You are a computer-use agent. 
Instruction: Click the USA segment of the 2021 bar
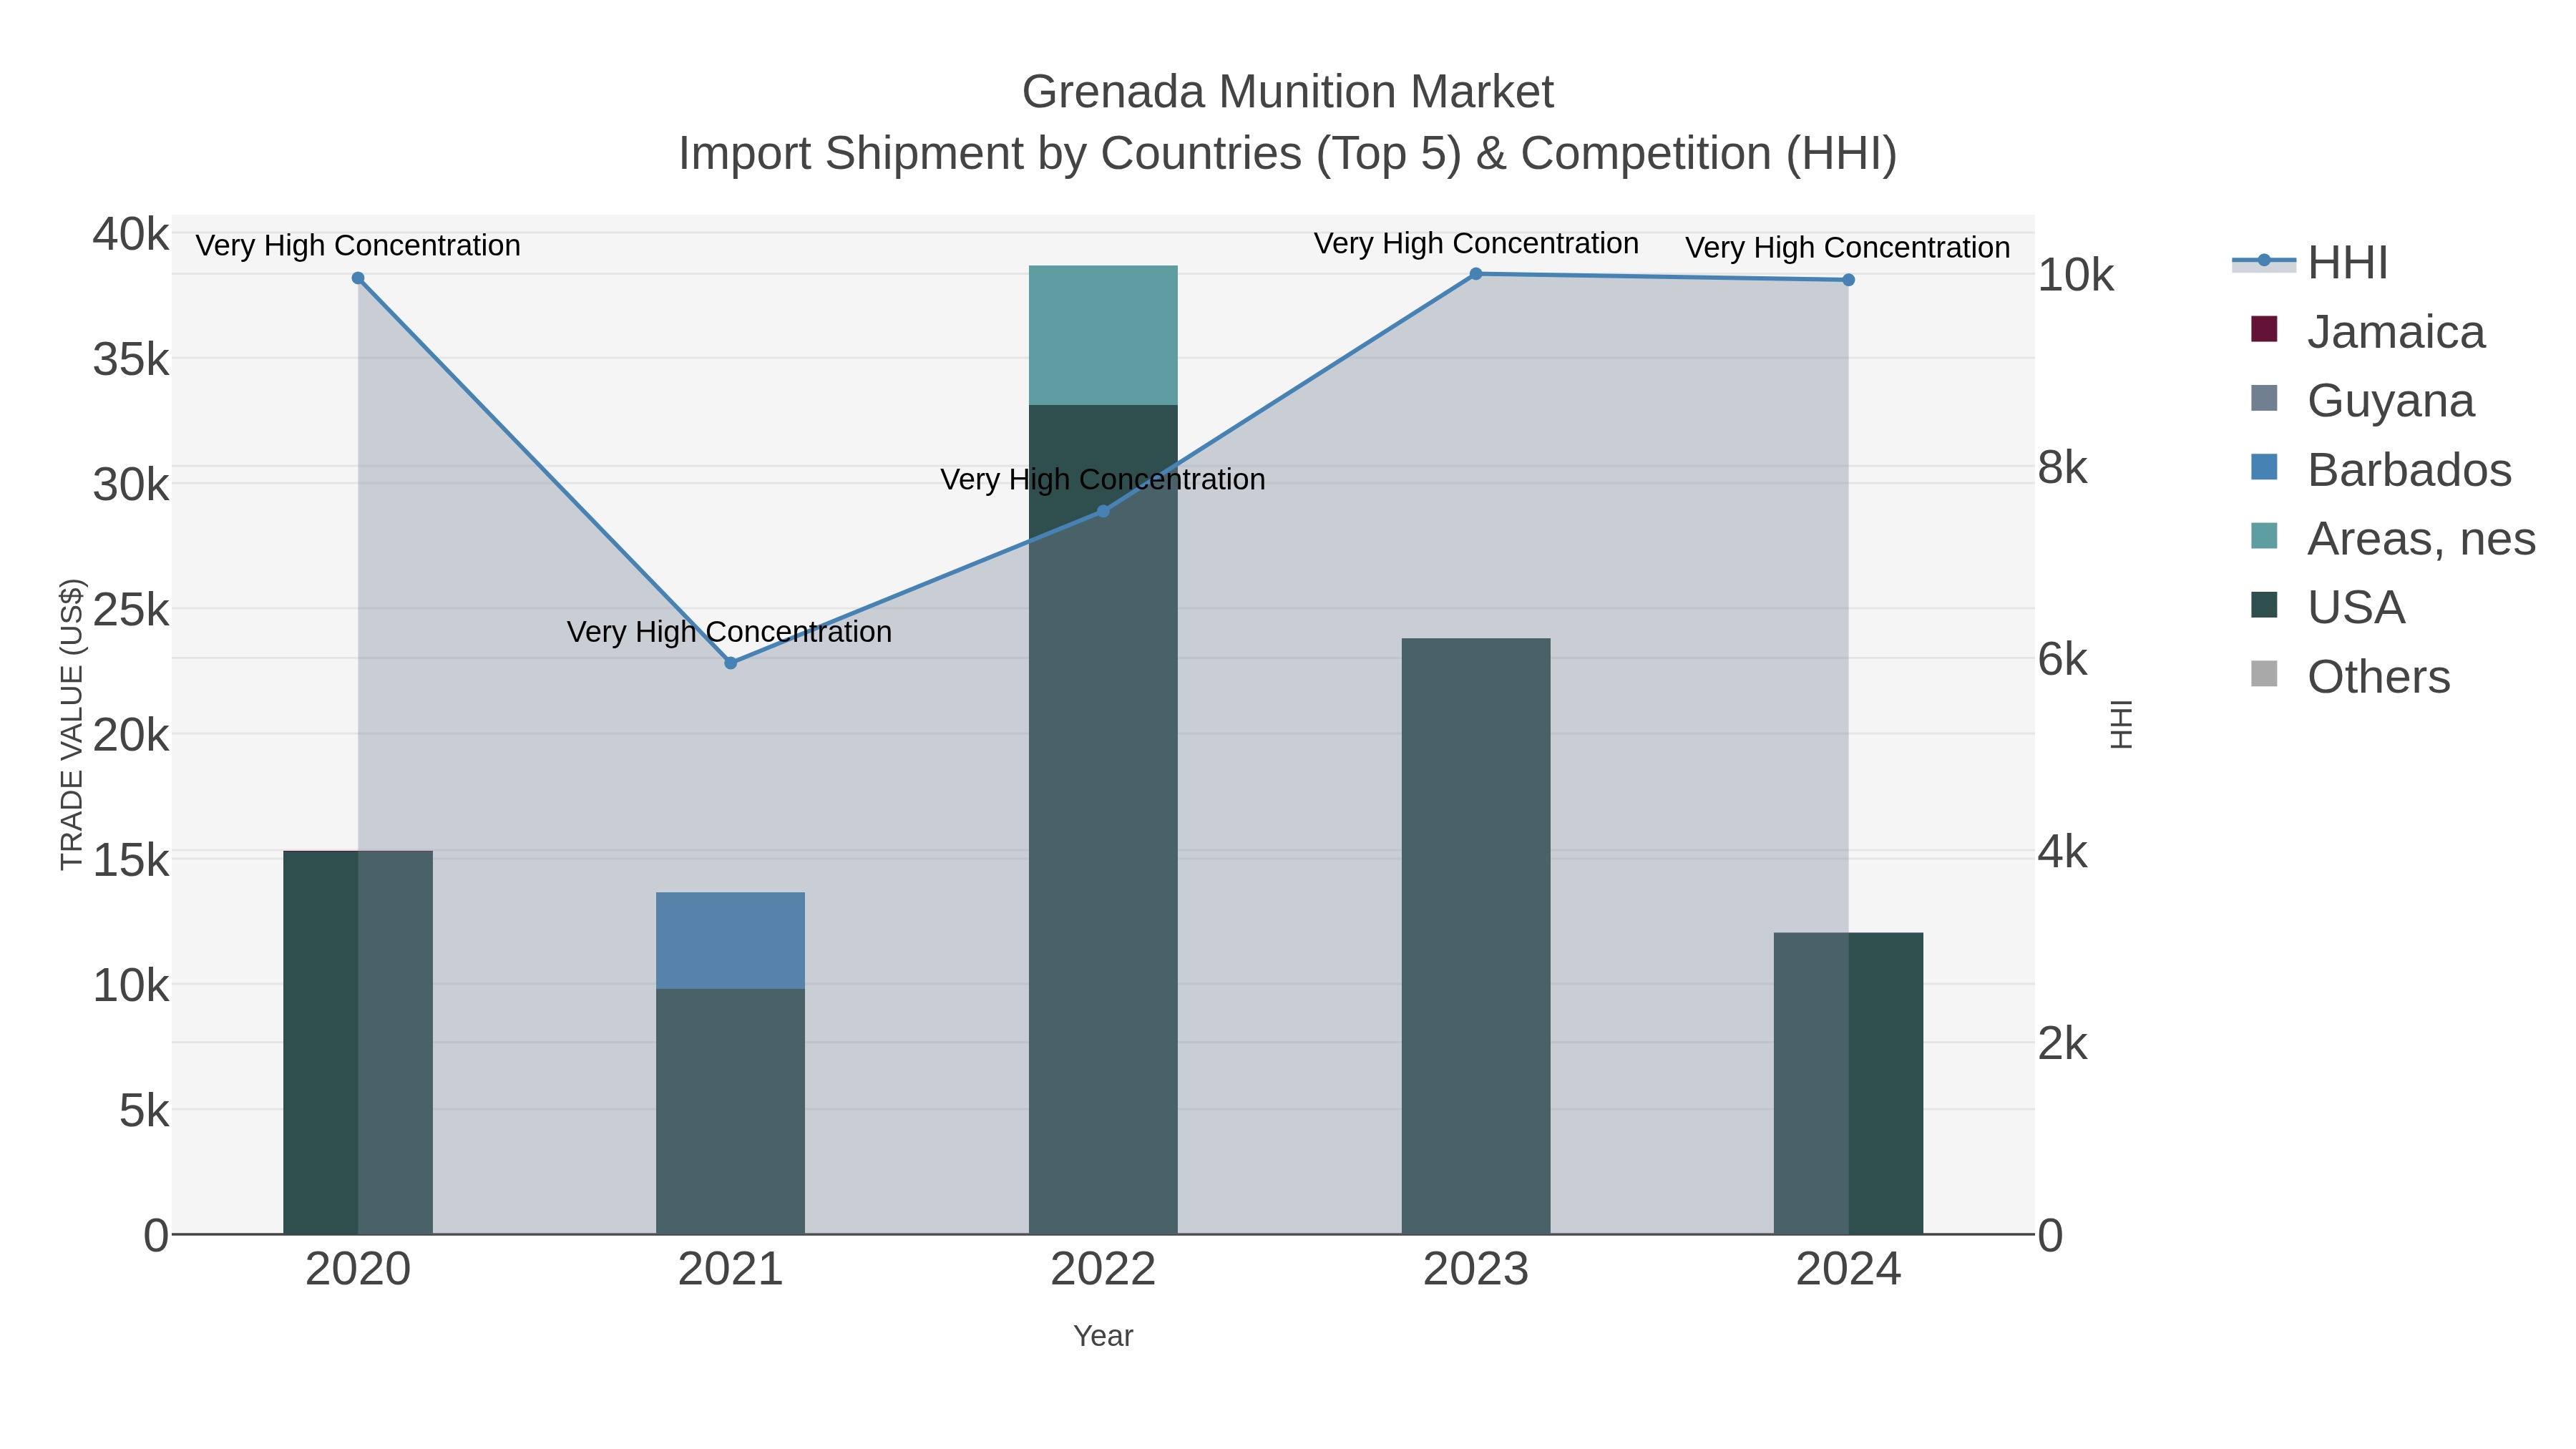click(730, 1112)
